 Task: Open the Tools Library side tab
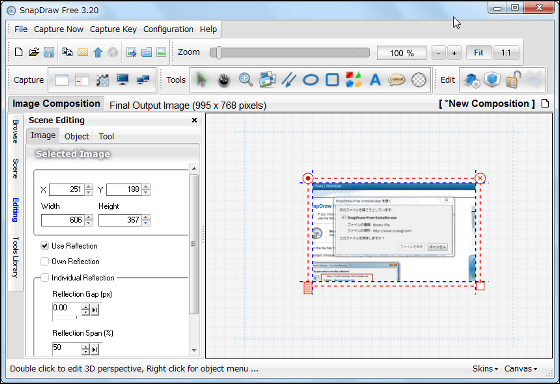[x=15, y=257]
